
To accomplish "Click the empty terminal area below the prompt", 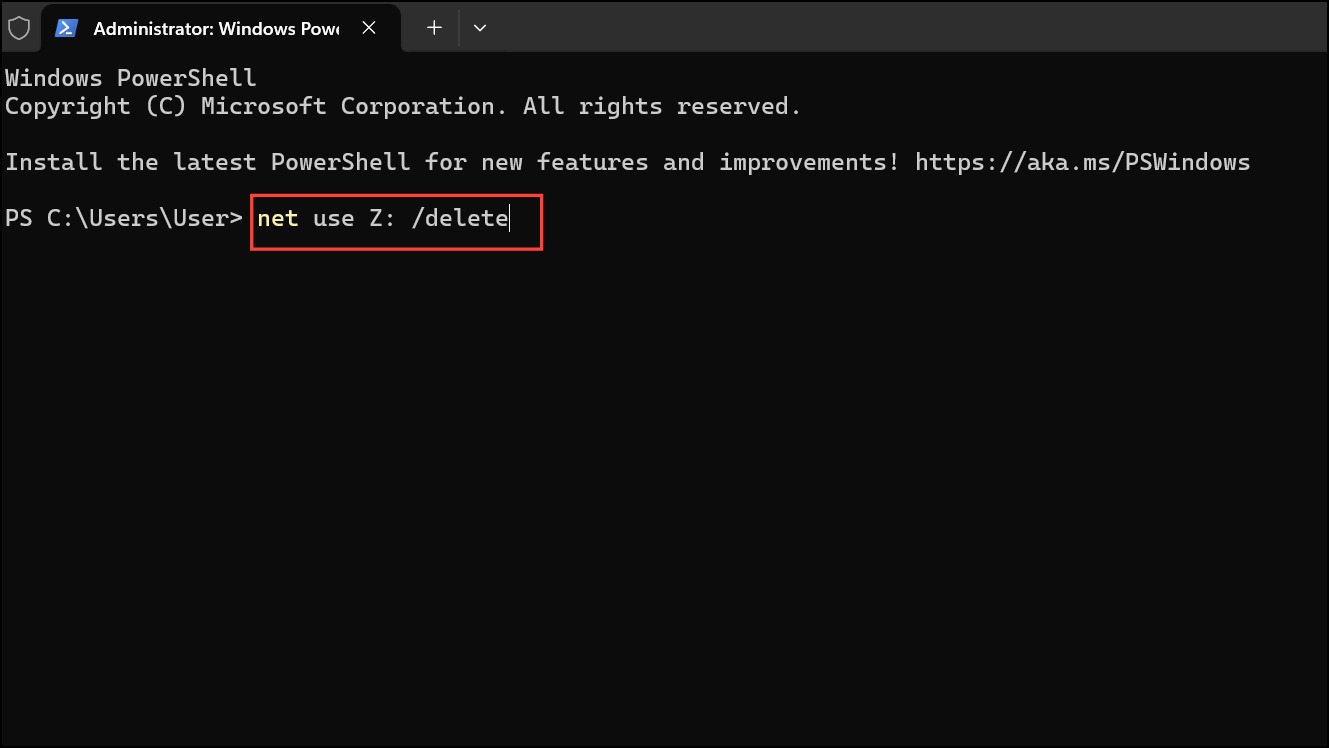I will [x=664, y=480].
